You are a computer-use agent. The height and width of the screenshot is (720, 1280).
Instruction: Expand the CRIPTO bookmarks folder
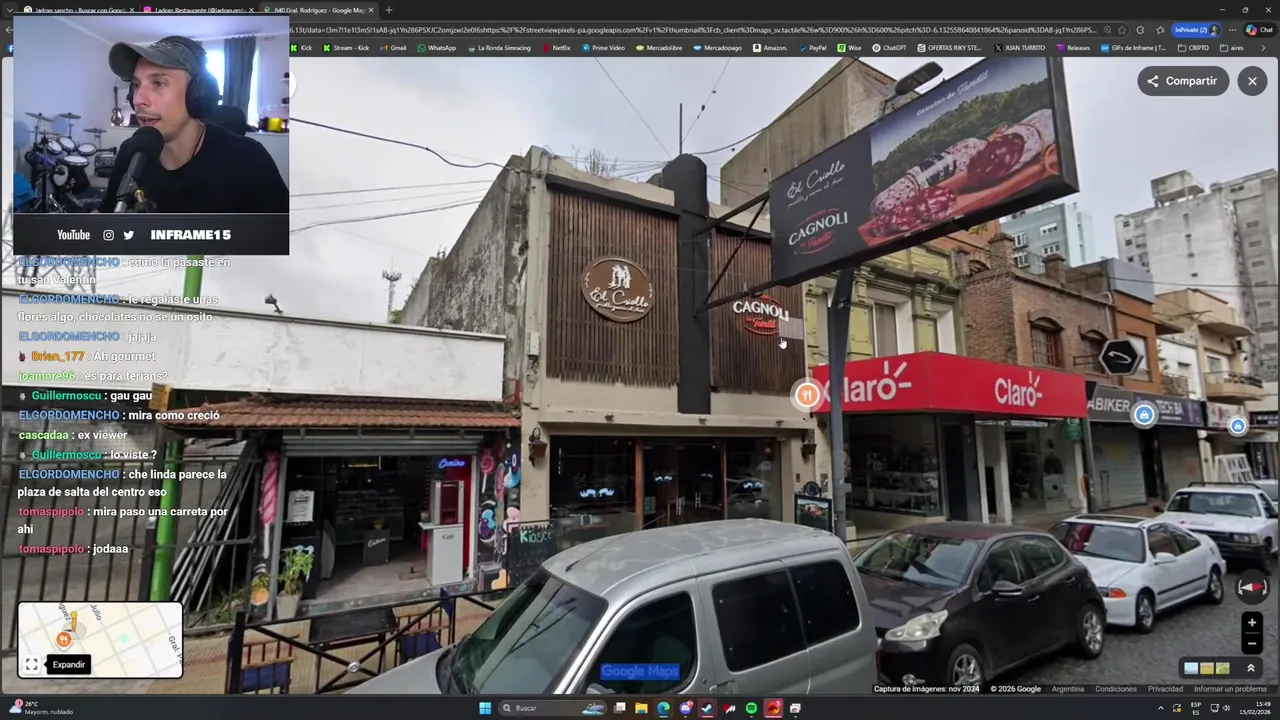pyautogui.click(x=1193, y=47)
